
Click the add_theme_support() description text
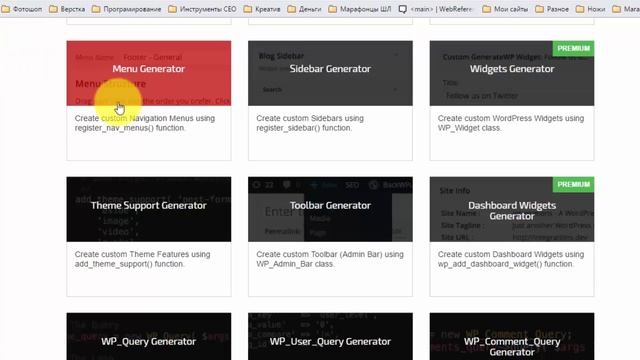point(143,259)
